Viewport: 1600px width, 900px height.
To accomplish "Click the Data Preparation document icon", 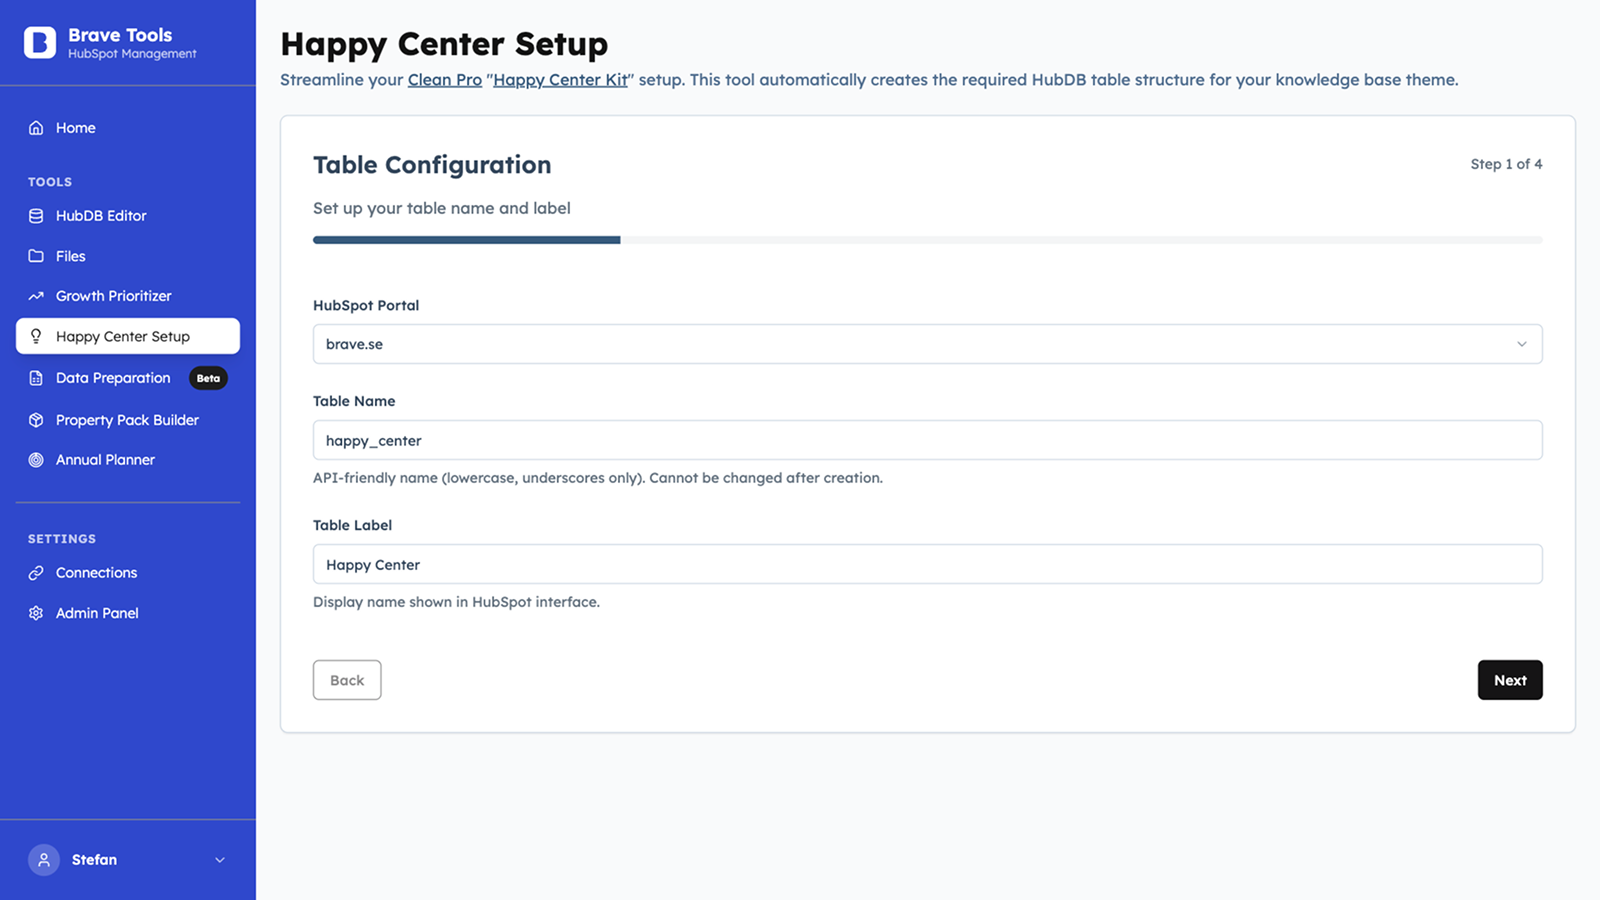I will tap(36, 378).
